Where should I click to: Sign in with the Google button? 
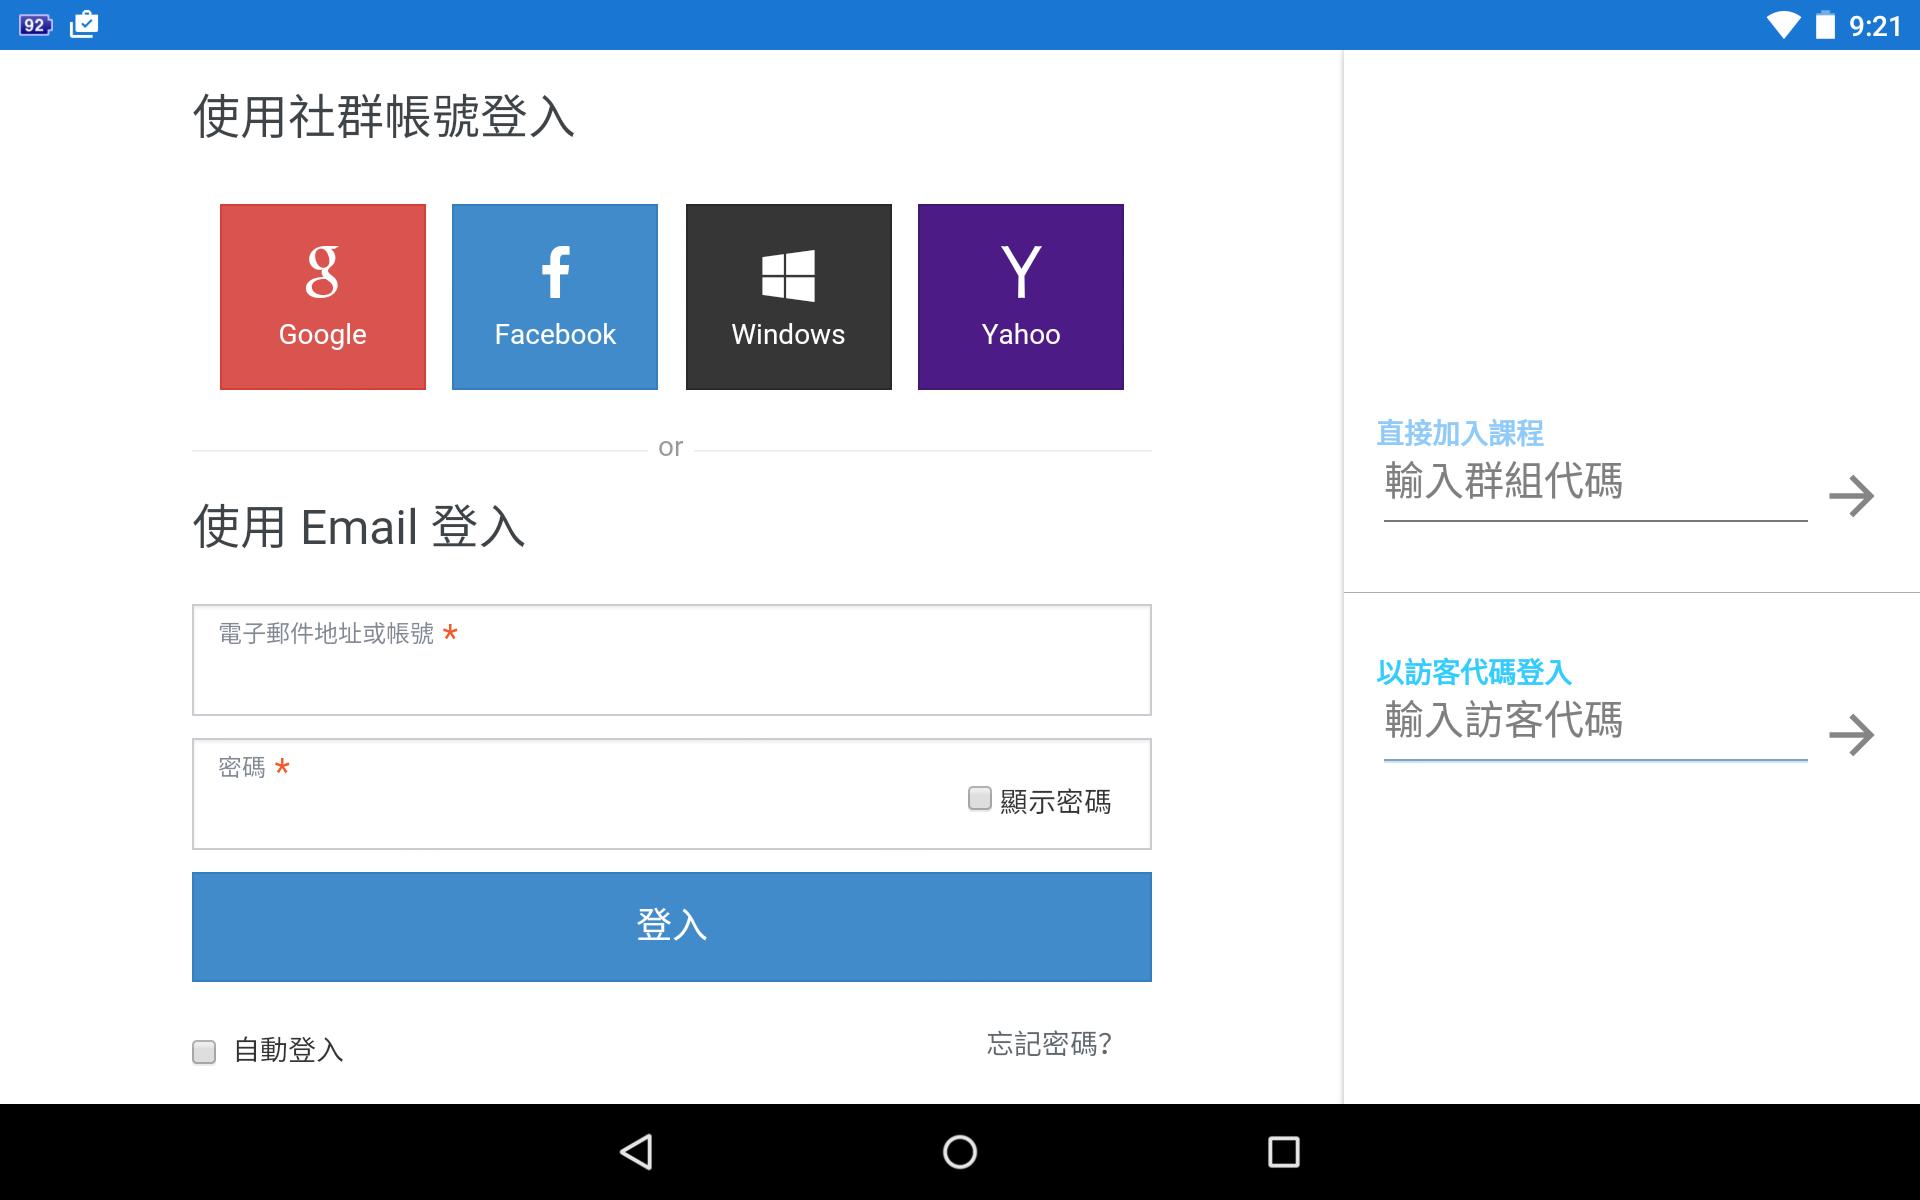(x=322, y=297)
